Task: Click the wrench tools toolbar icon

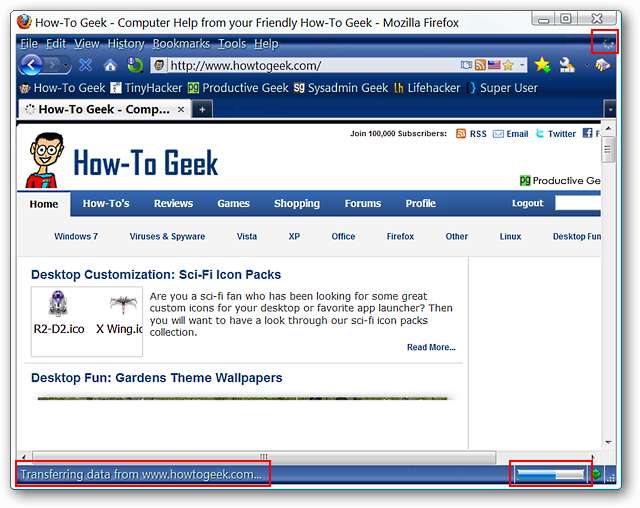Action: coord(567,65)
